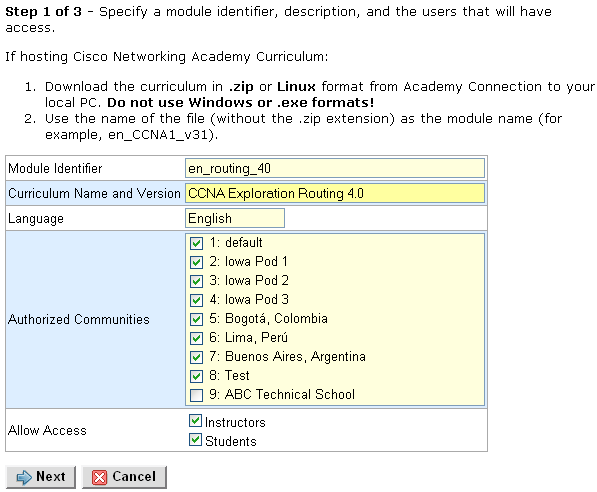Viewport: 597px width, 492px height.
Task: Click the '1: default' label text
Action: click(x=236, y=243)
